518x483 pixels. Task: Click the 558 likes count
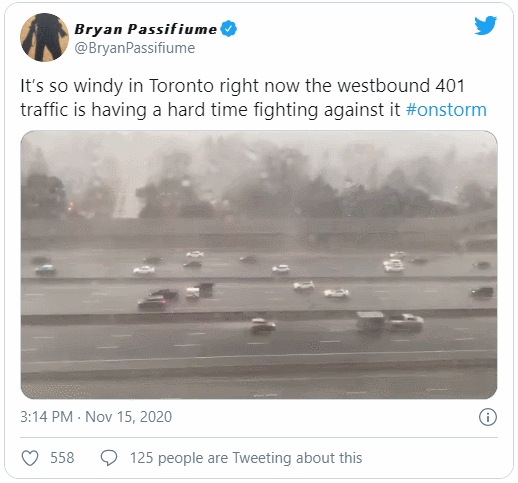62,458
